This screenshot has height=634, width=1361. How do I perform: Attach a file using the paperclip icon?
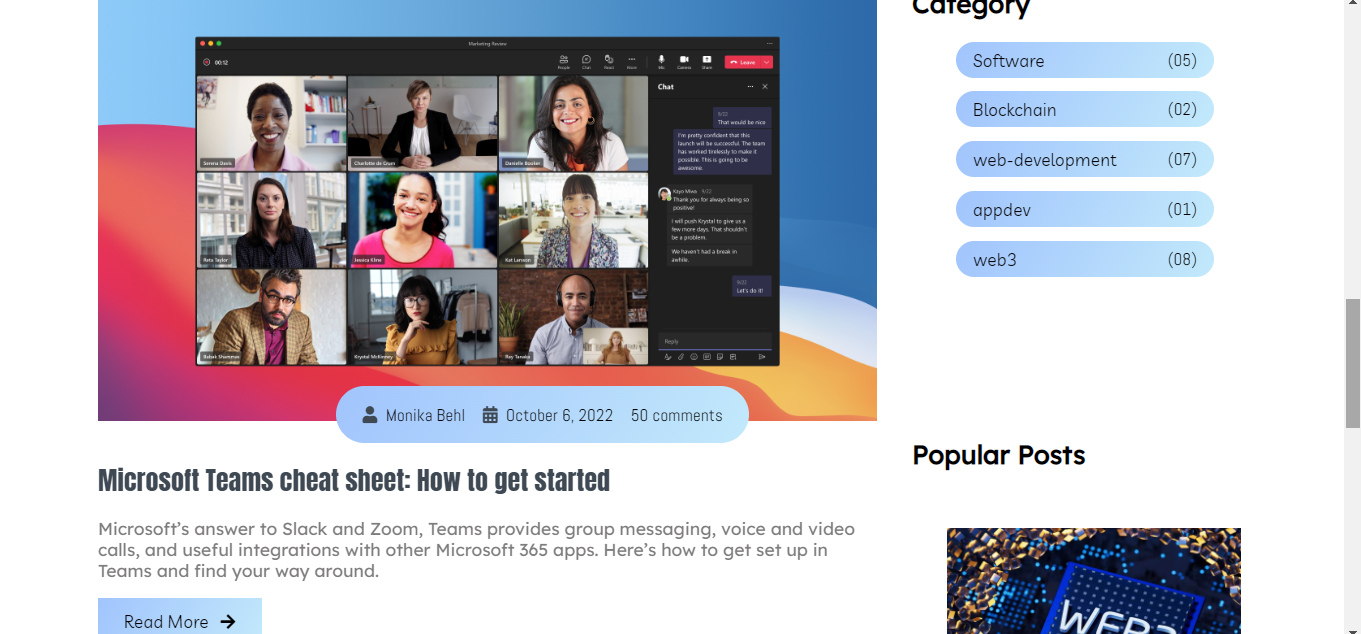[x=681, y=356]
